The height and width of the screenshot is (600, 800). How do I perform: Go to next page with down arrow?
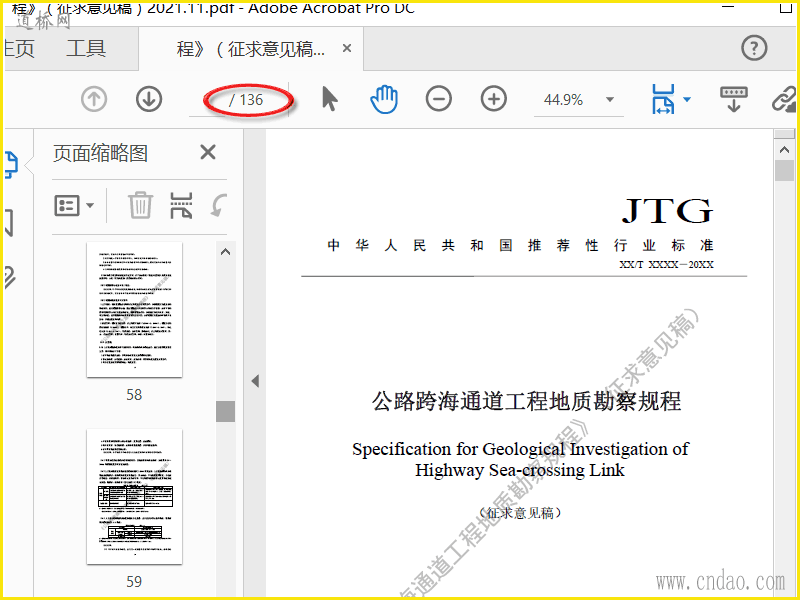tap(149, 99)
